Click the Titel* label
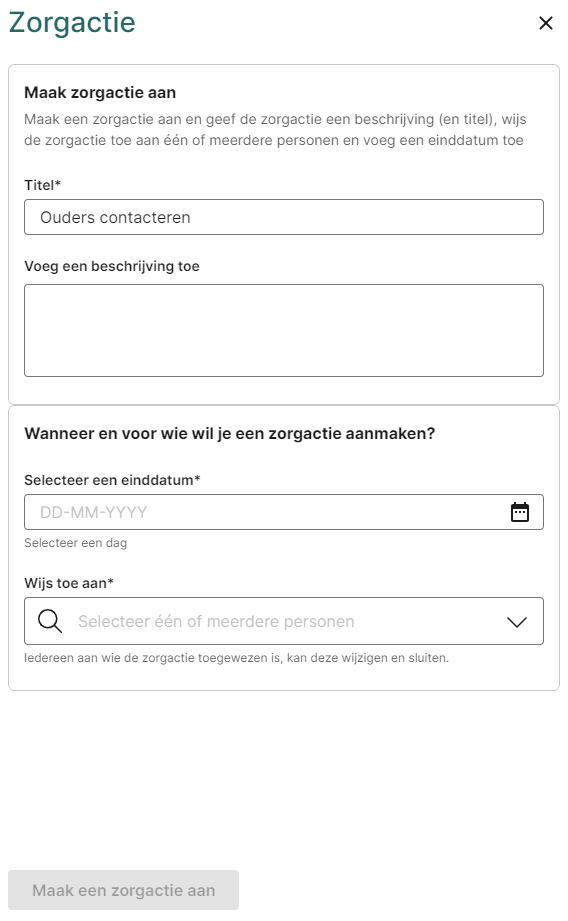 coord(42,185)
